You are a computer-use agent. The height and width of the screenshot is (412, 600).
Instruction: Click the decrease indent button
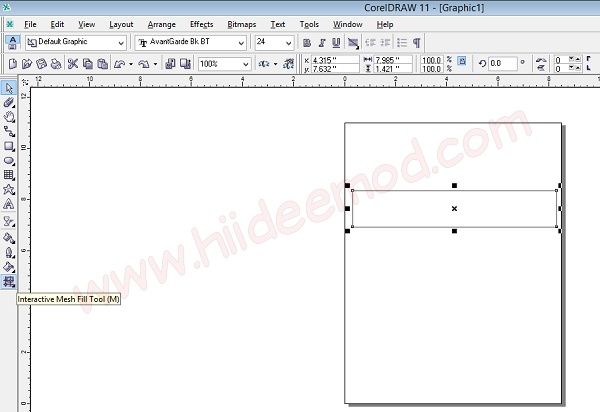click(370, 42)
